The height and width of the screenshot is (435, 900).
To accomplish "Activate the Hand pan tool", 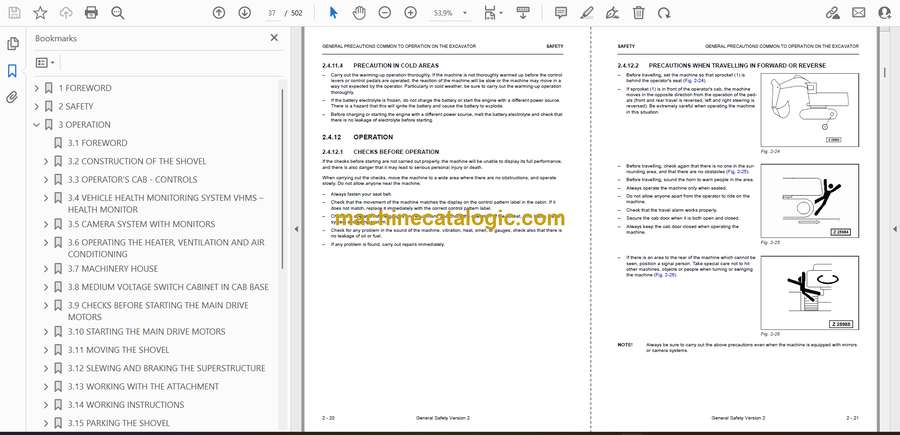I will click(359, 13).
